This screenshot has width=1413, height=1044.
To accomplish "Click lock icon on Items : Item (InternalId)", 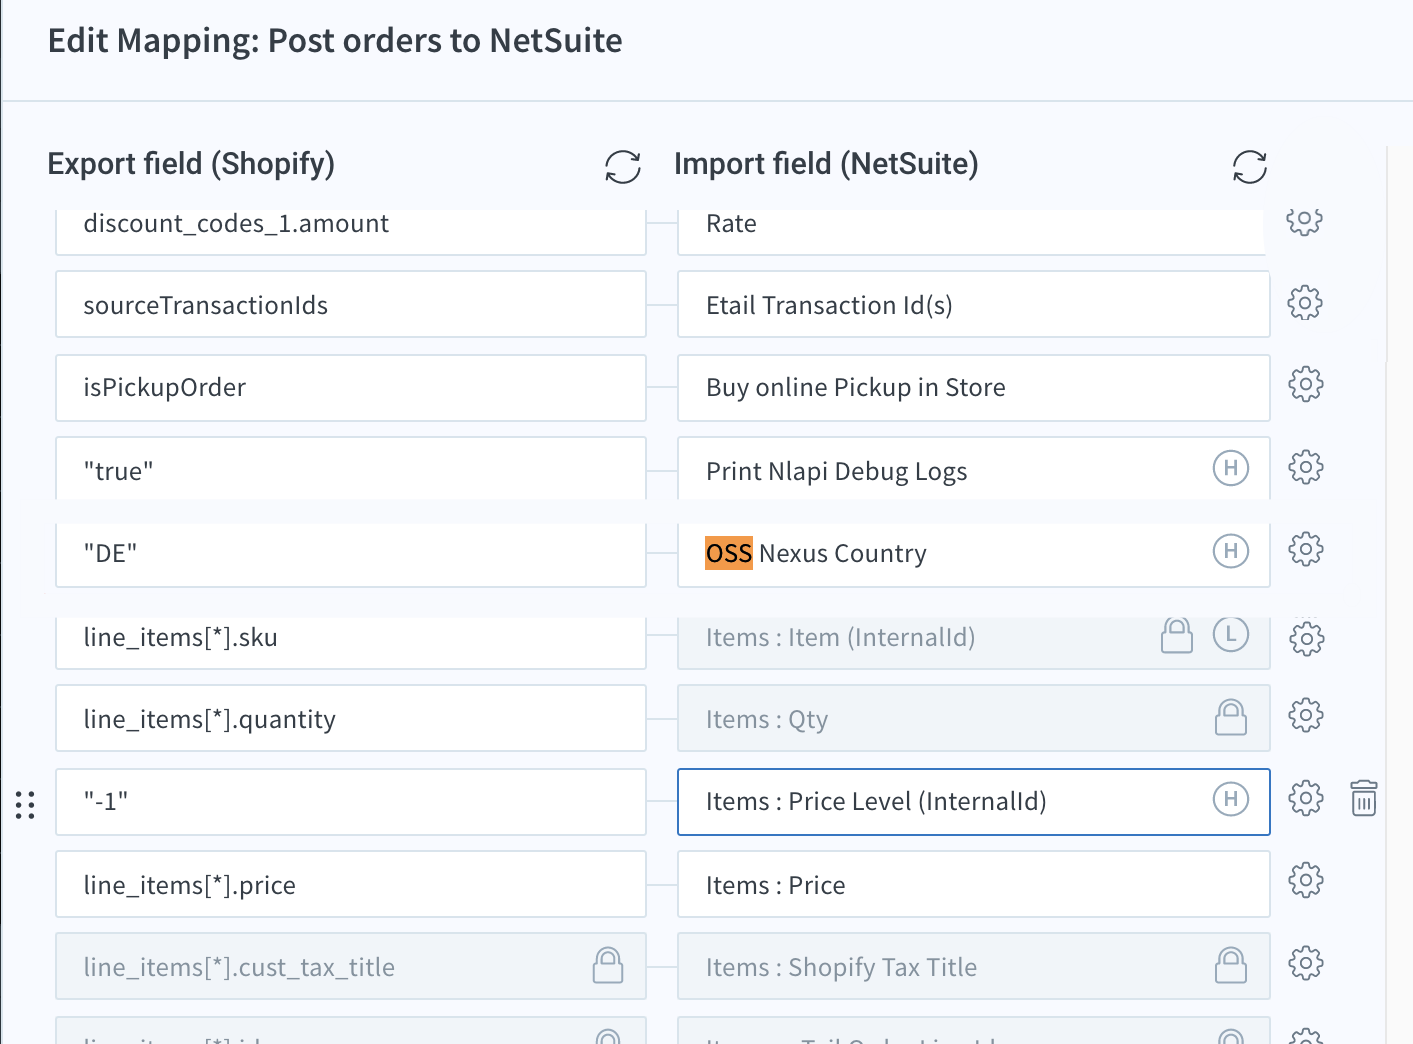I will pos(1177,635).
